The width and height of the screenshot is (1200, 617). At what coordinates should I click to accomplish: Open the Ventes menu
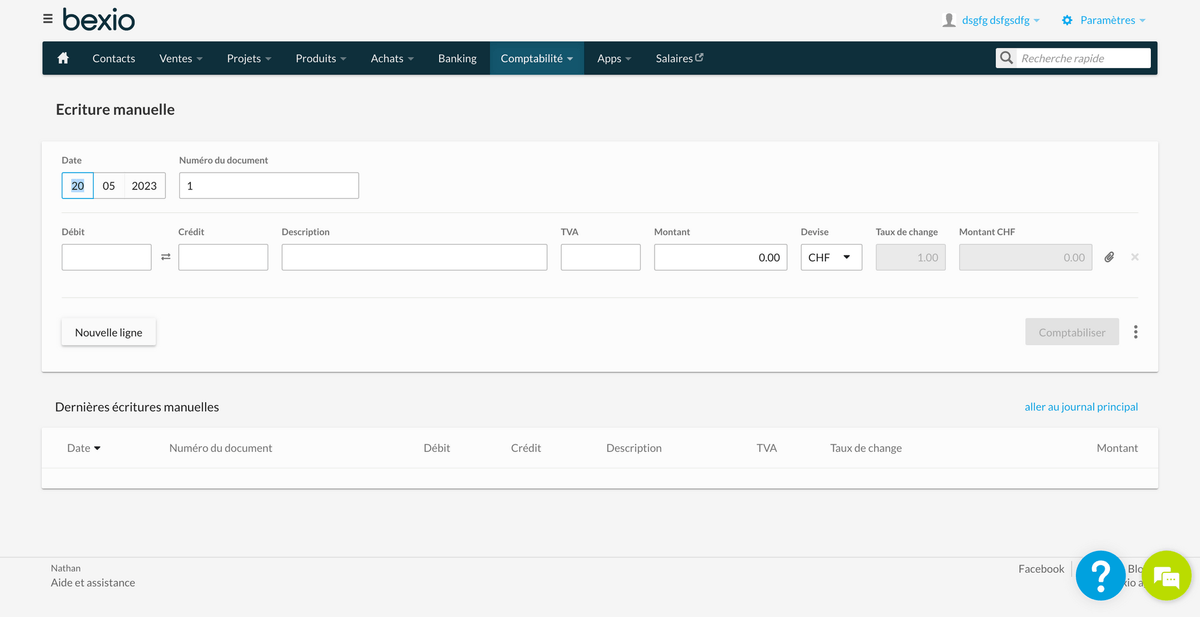pyautogui.click(x=180, y=58)
